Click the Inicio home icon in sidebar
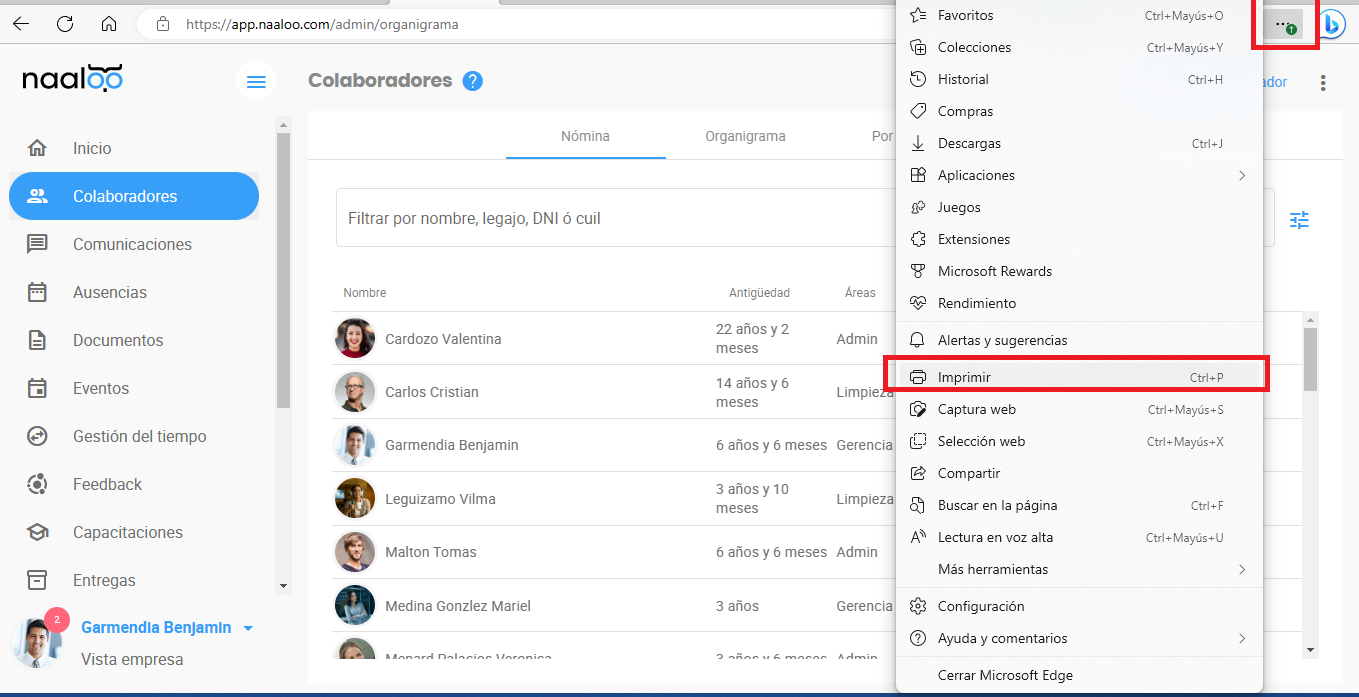1359x697 pixels. [37, 148]
